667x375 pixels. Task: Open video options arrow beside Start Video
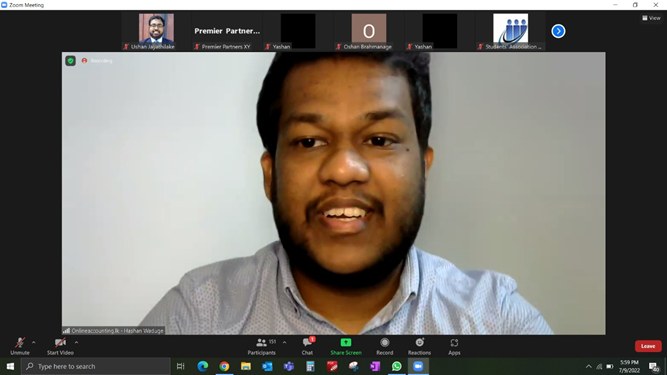(76, 342)
